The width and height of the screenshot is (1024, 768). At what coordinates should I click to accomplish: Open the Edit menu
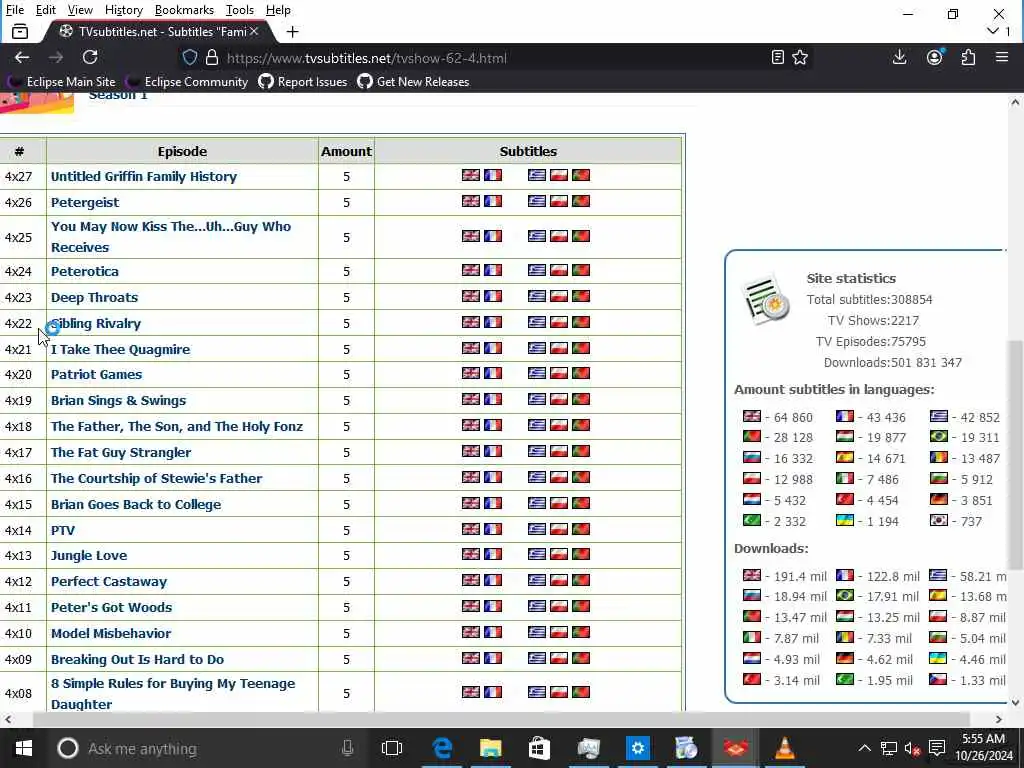[x=46, y=10]
